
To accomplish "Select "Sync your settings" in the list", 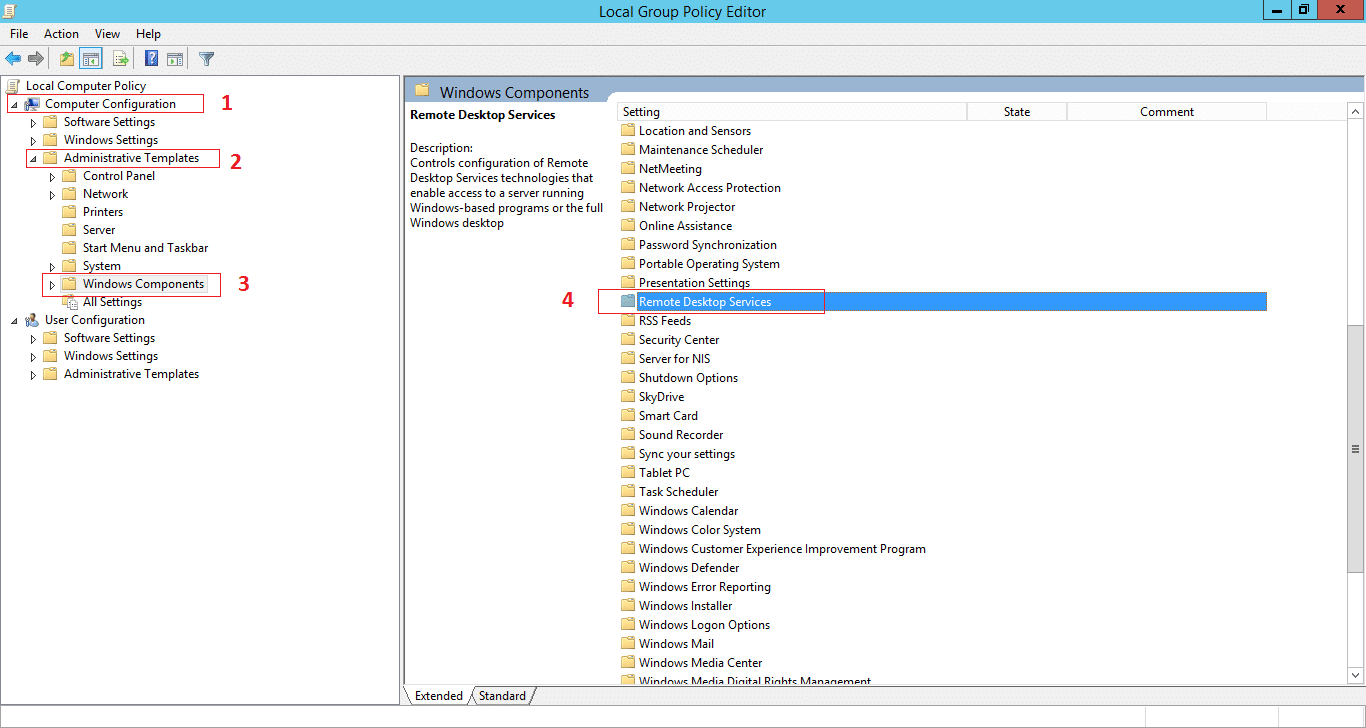I will (x=687, y=454).
